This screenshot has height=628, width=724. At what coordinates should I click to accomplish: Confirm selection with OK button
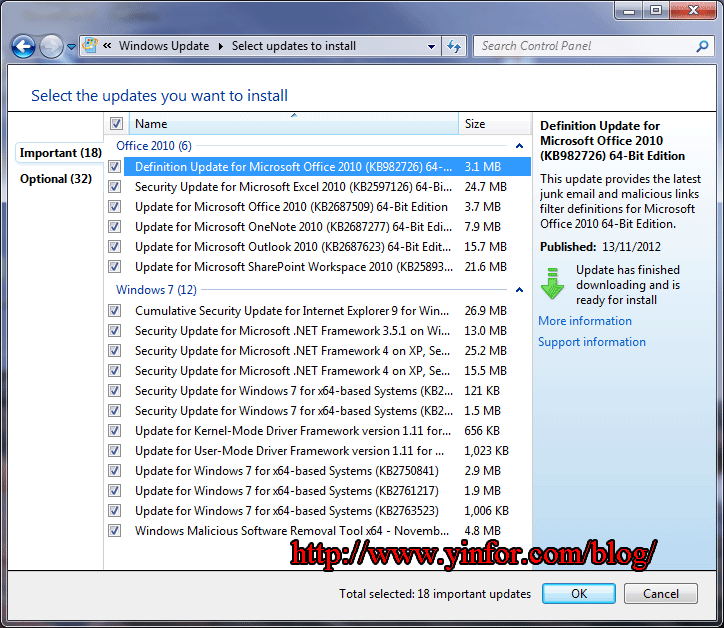click(x=579, y=593)
